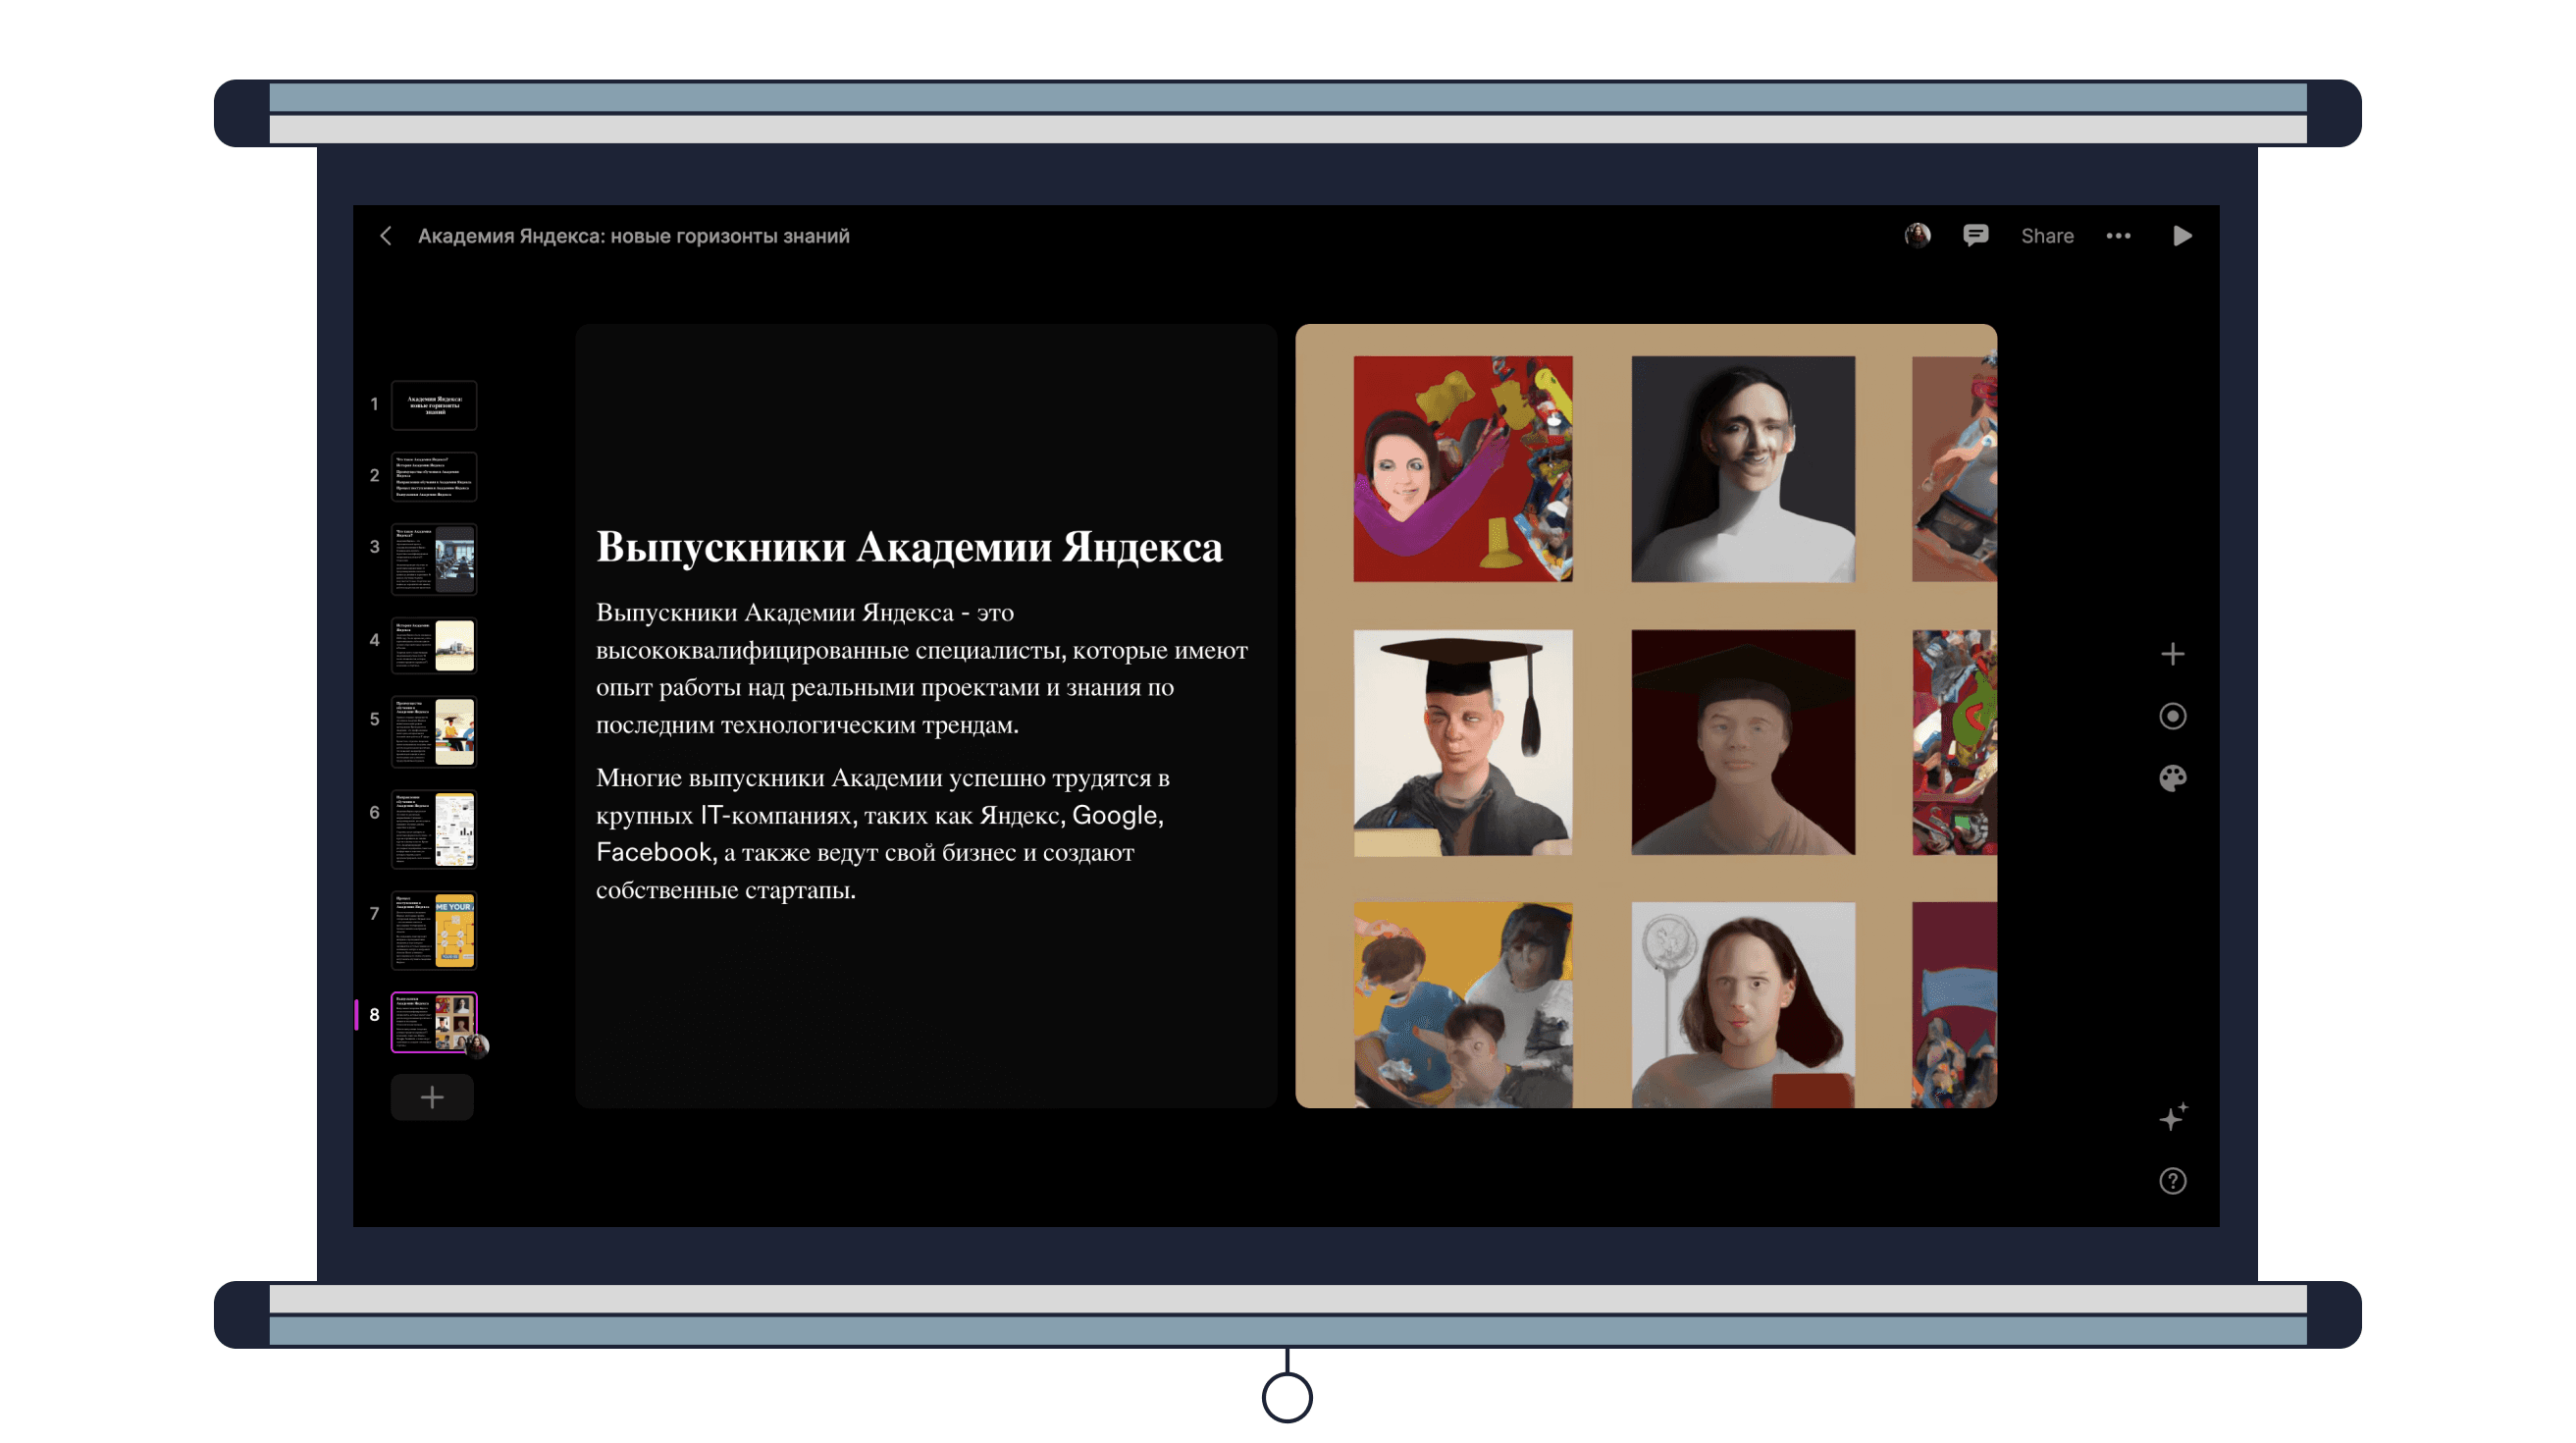Open the user avatar in the top bar
The width and height of the screenshot is (2576, 1443).
tap(1917, 236)
